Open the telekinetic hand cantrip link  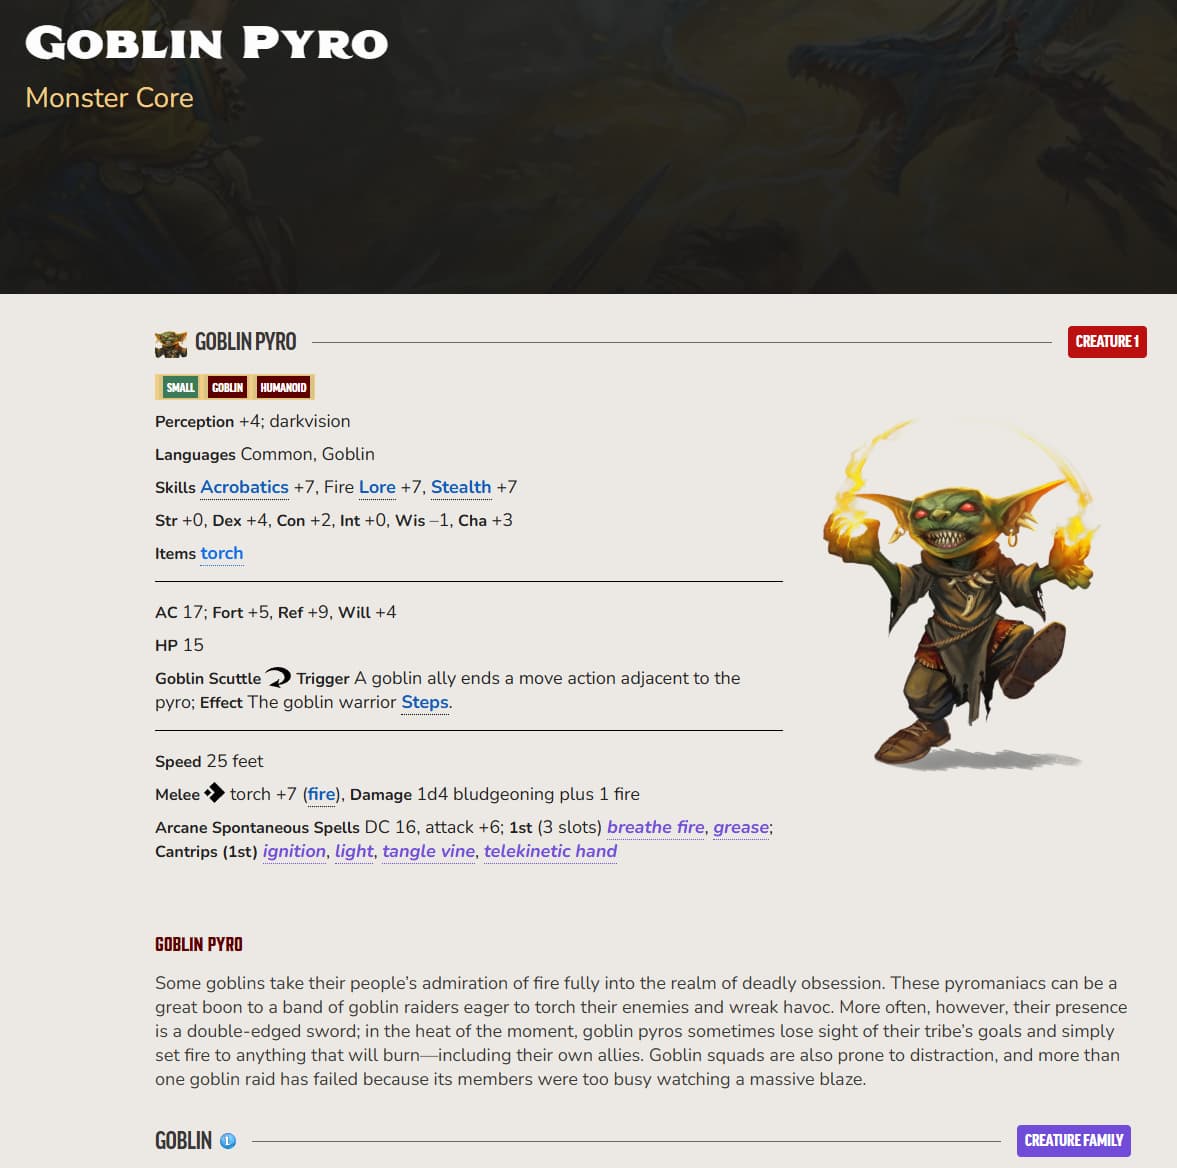click(550, 851)
